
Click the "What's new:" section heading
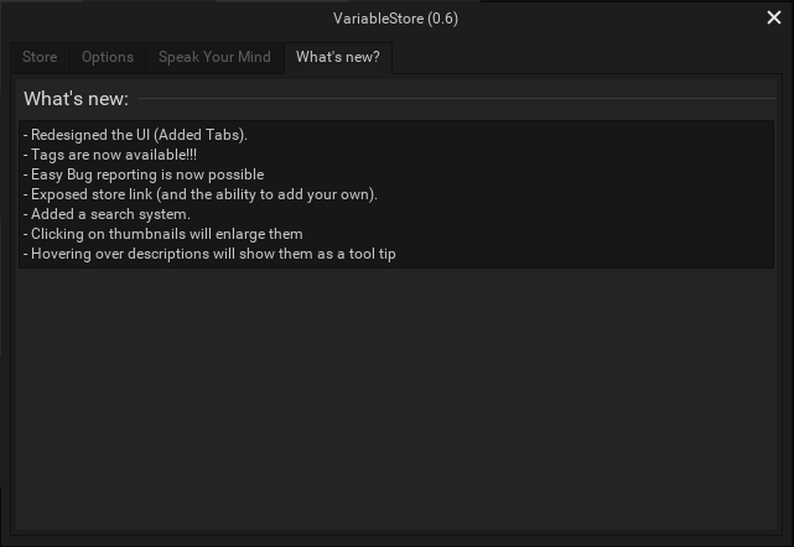(x=76, y=98)
